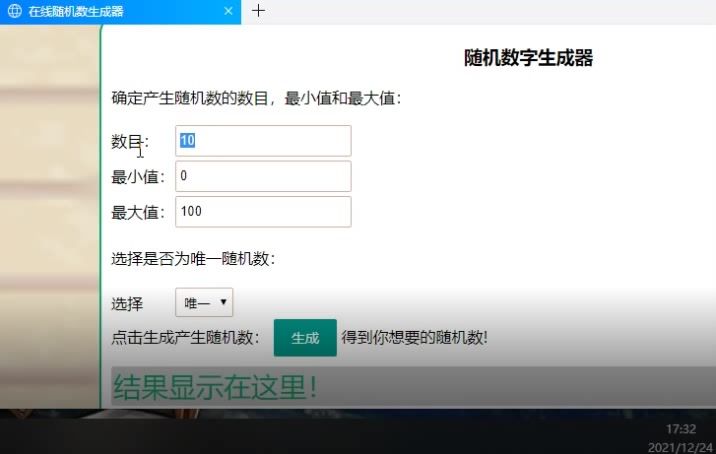Click the 结果显示在这里 result area
The width and height of the screenshot is (716, 454).
[x=413, y=386]
